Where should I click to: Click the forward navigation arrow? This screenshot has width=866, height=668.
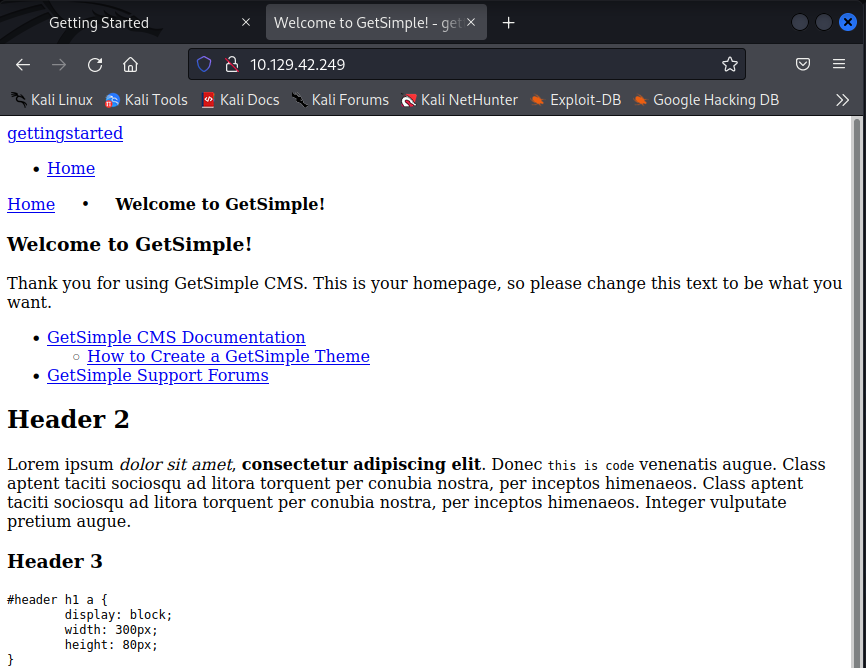[59, 65]
